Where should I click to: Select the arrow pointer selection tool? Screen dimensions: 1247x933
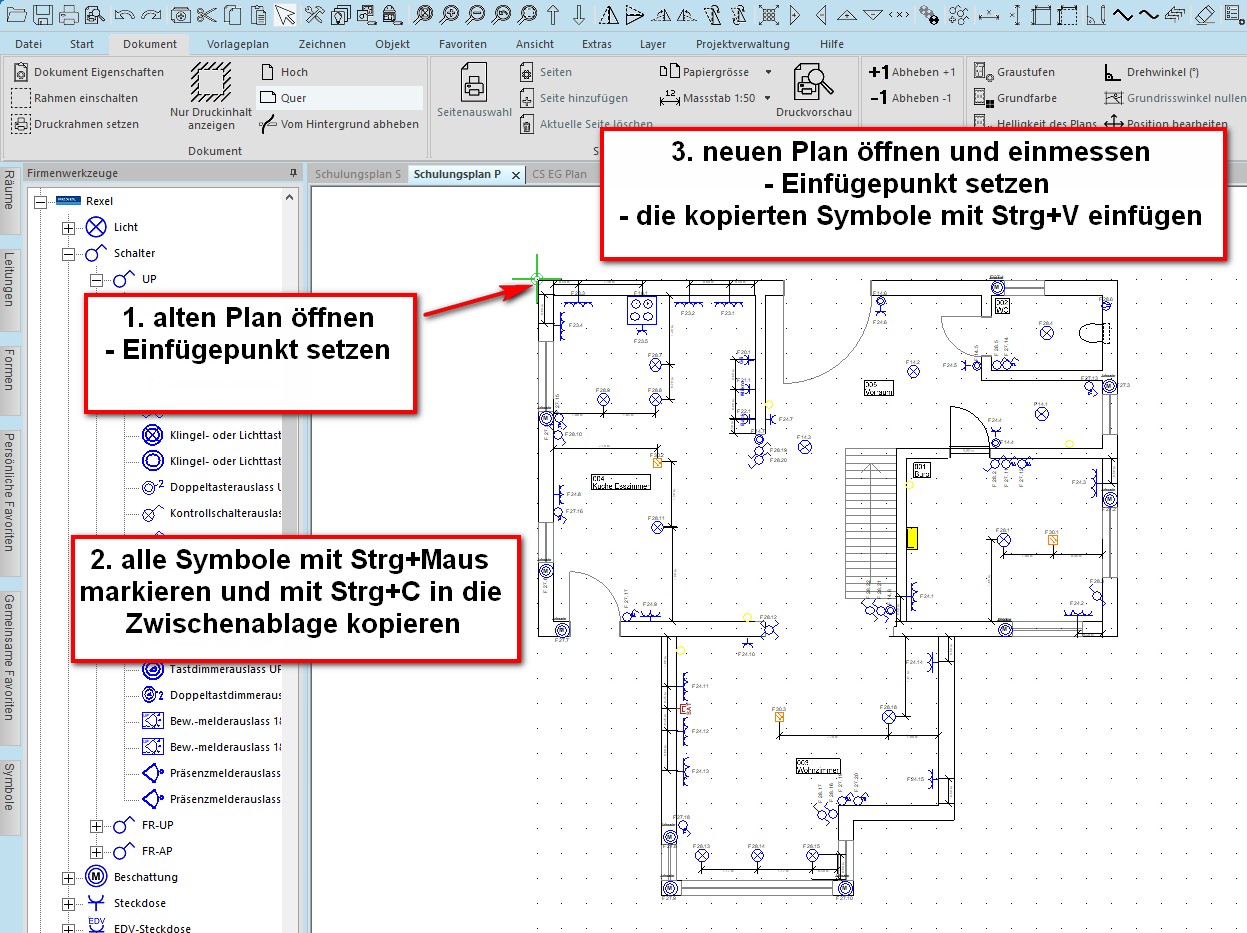point(285,14)
